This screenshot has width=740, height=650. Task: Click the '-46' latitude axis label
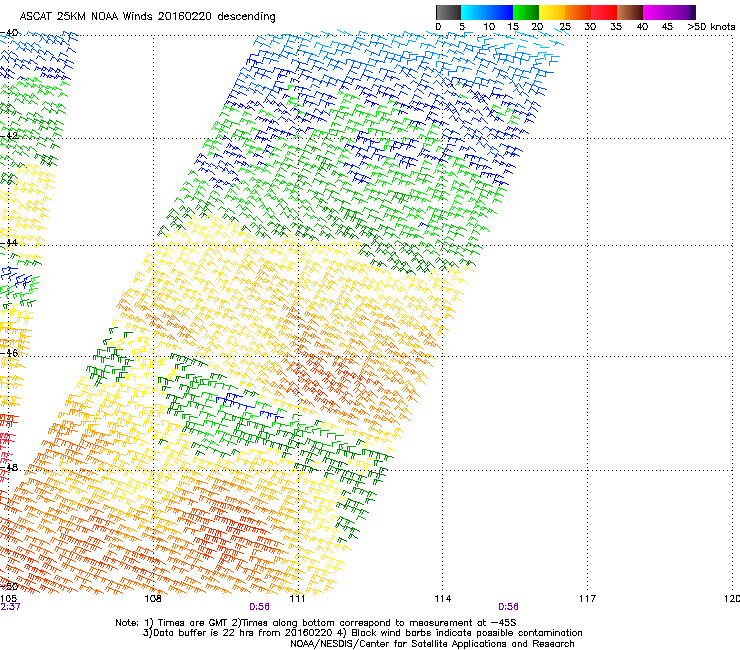pos(9,353)
